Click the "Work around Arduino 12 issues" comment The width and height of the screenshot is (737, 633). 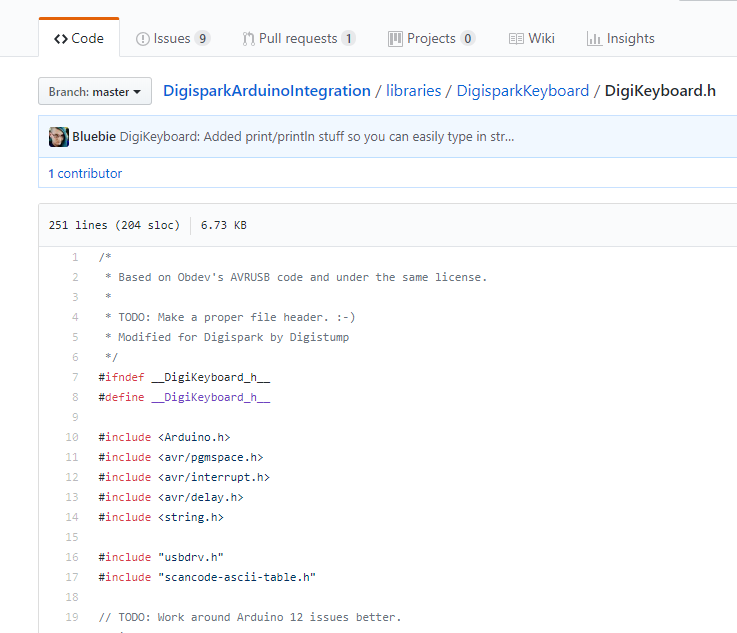tap(250, 617)
